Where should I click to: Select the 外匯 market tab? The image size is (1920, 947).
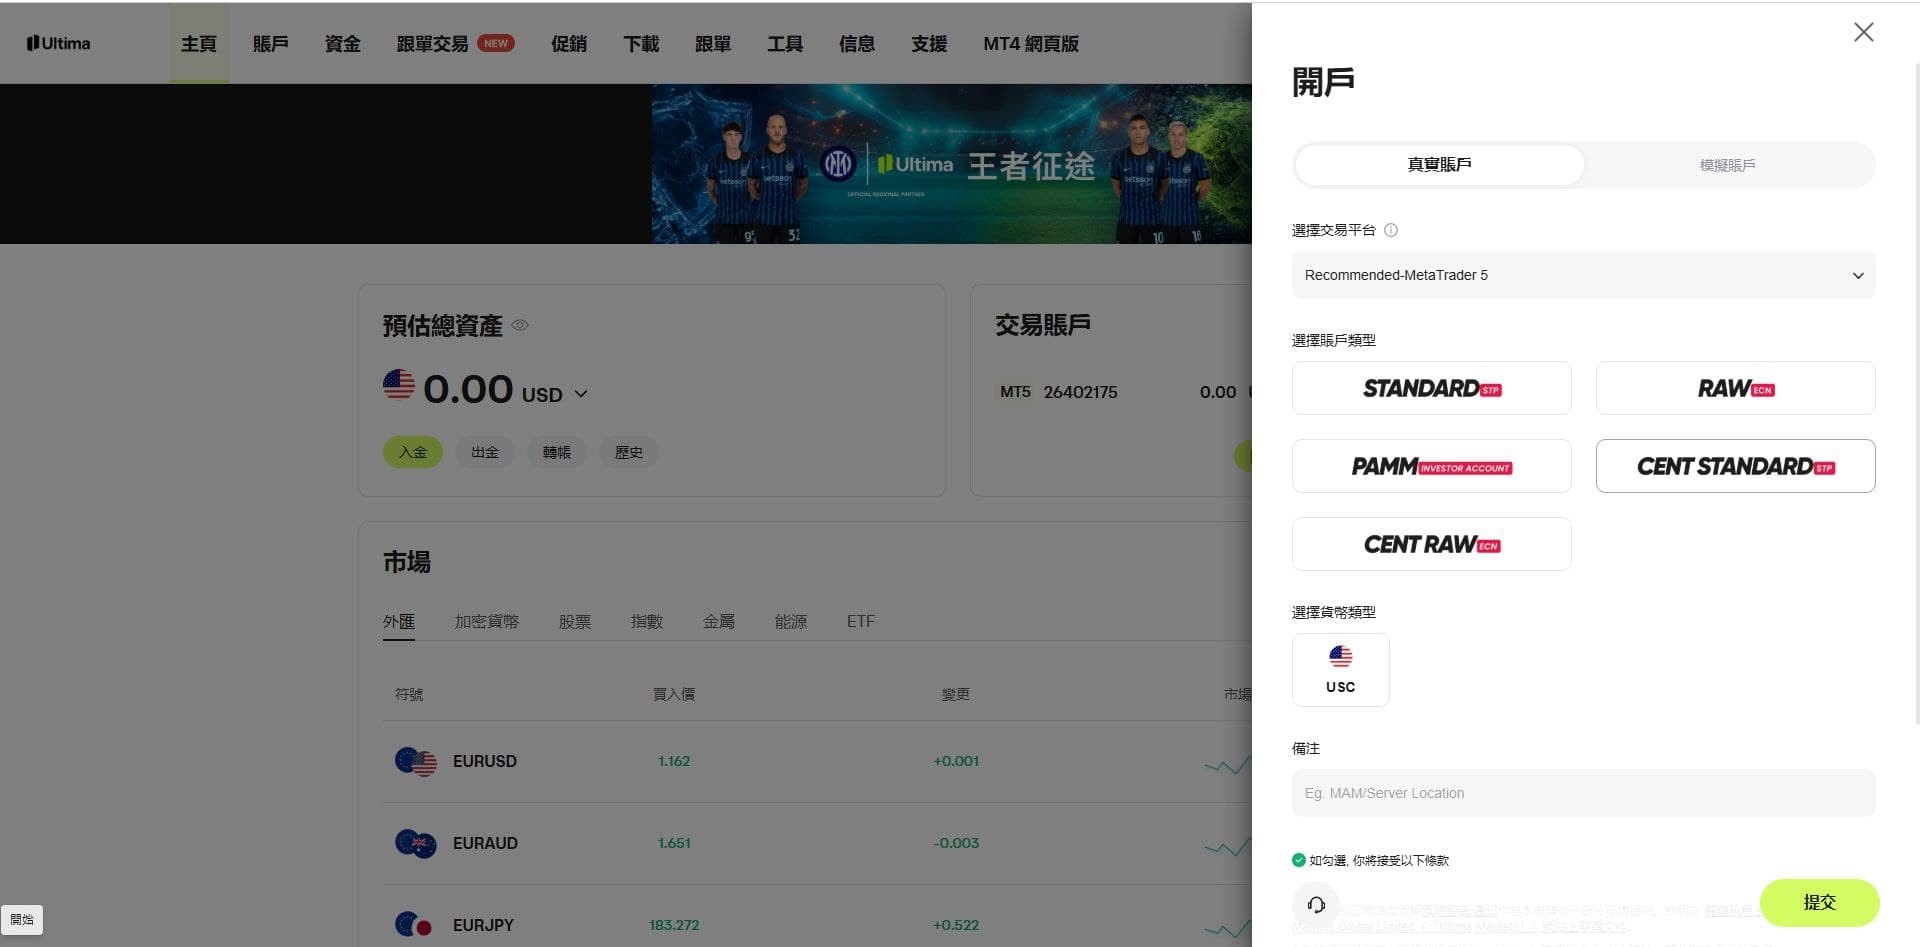click(399, 622)
